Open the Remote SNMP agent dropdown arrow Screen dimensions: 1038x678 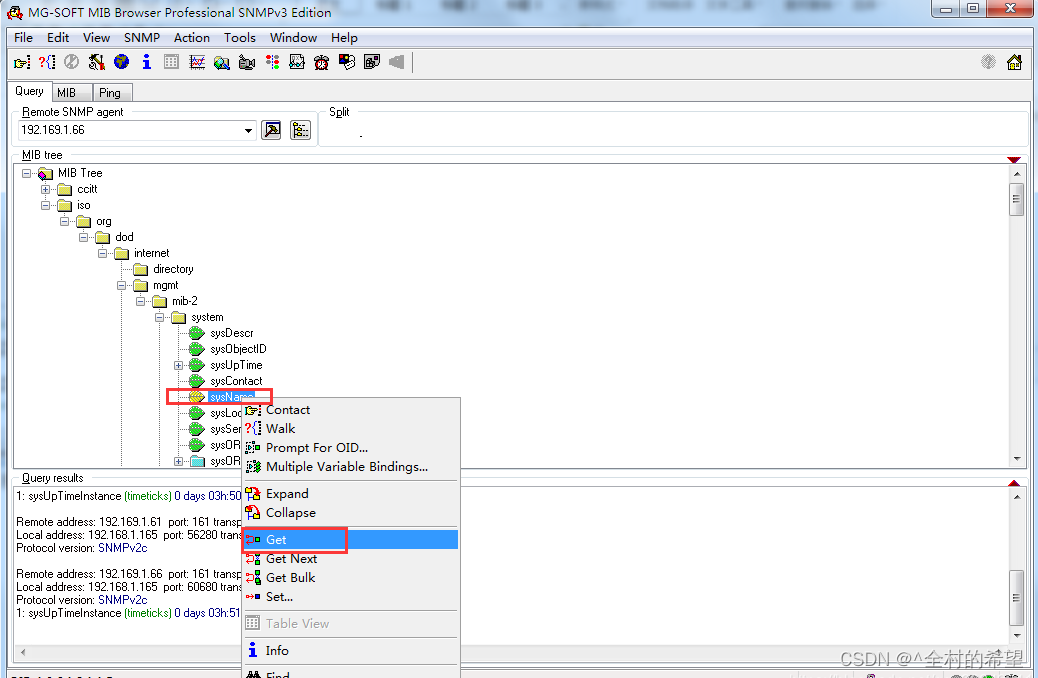pyautogui.click(x=248, y=130)
